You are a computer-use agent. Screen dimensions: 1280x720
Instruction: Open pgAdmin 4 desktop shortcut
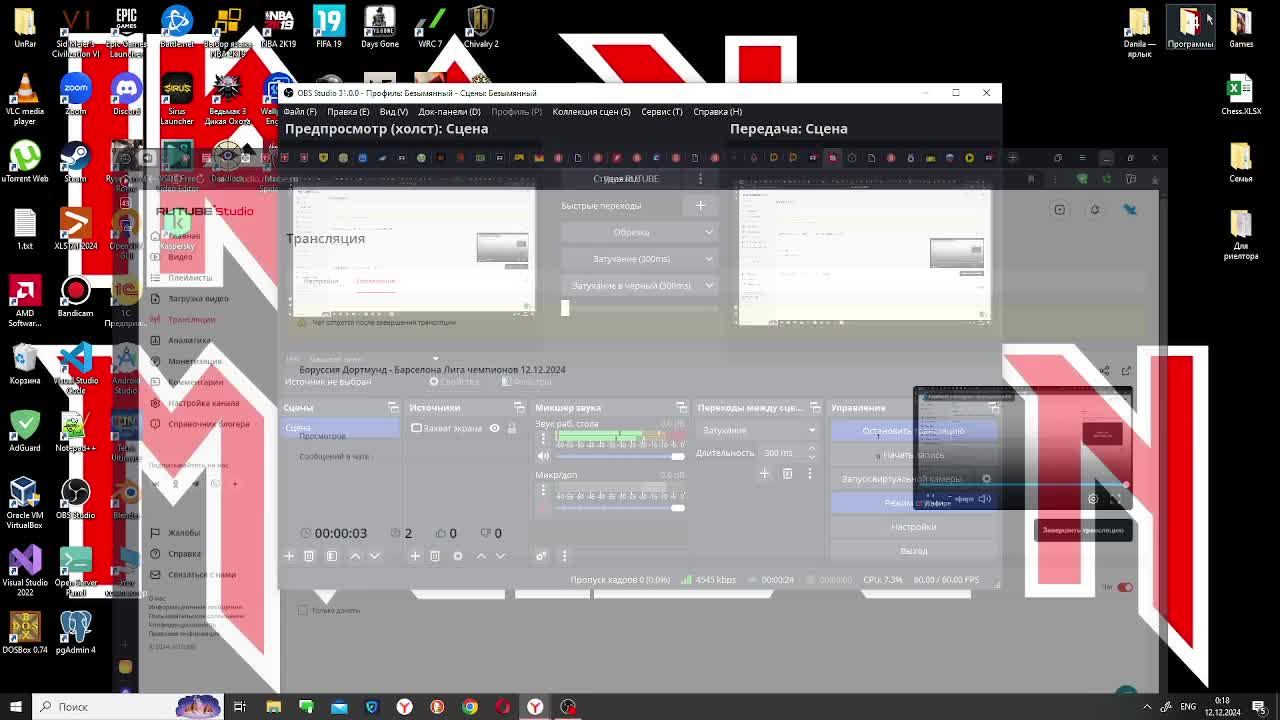75,632
